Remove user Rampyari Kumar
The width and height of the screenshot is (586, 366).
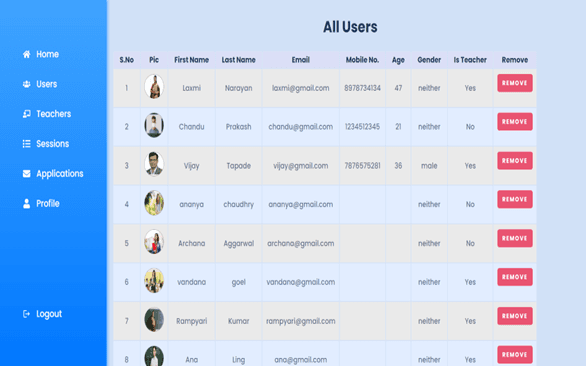[515, 316]
